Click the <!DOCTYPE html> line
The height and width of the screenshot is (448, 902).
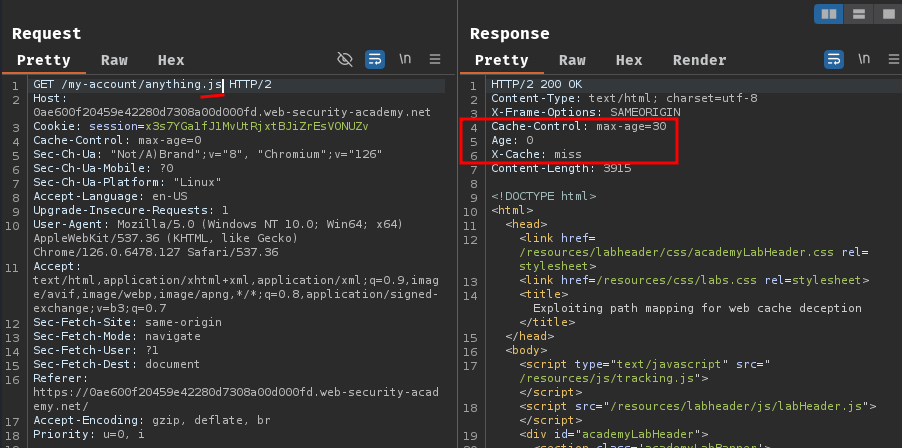click(544, 197)
